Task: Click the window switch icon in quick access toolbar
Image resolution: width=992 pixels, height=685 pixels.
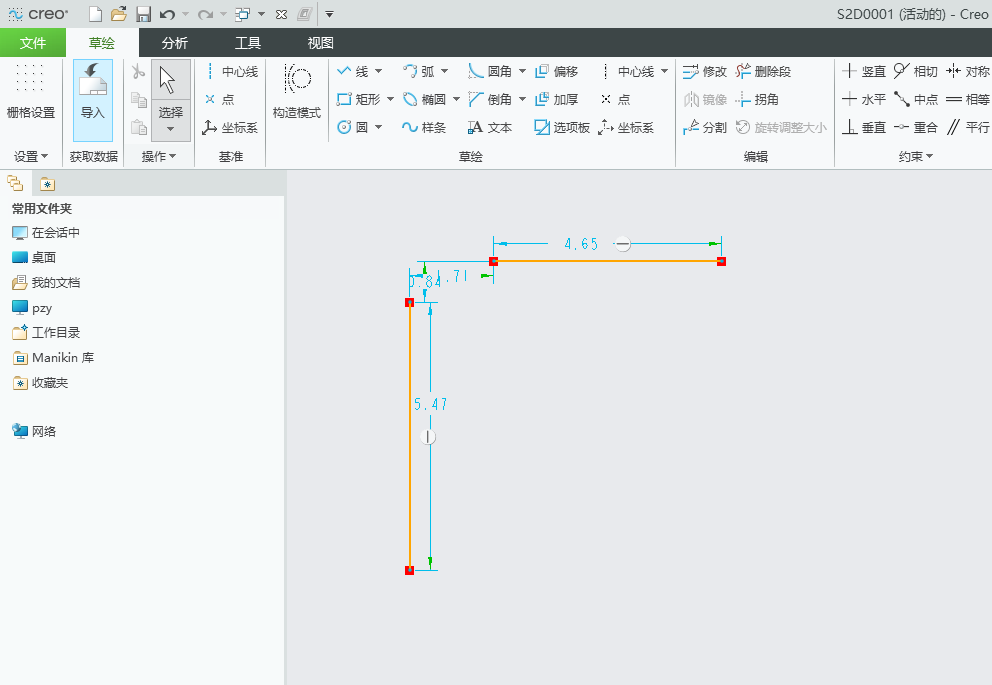Action: pos(242,14)
